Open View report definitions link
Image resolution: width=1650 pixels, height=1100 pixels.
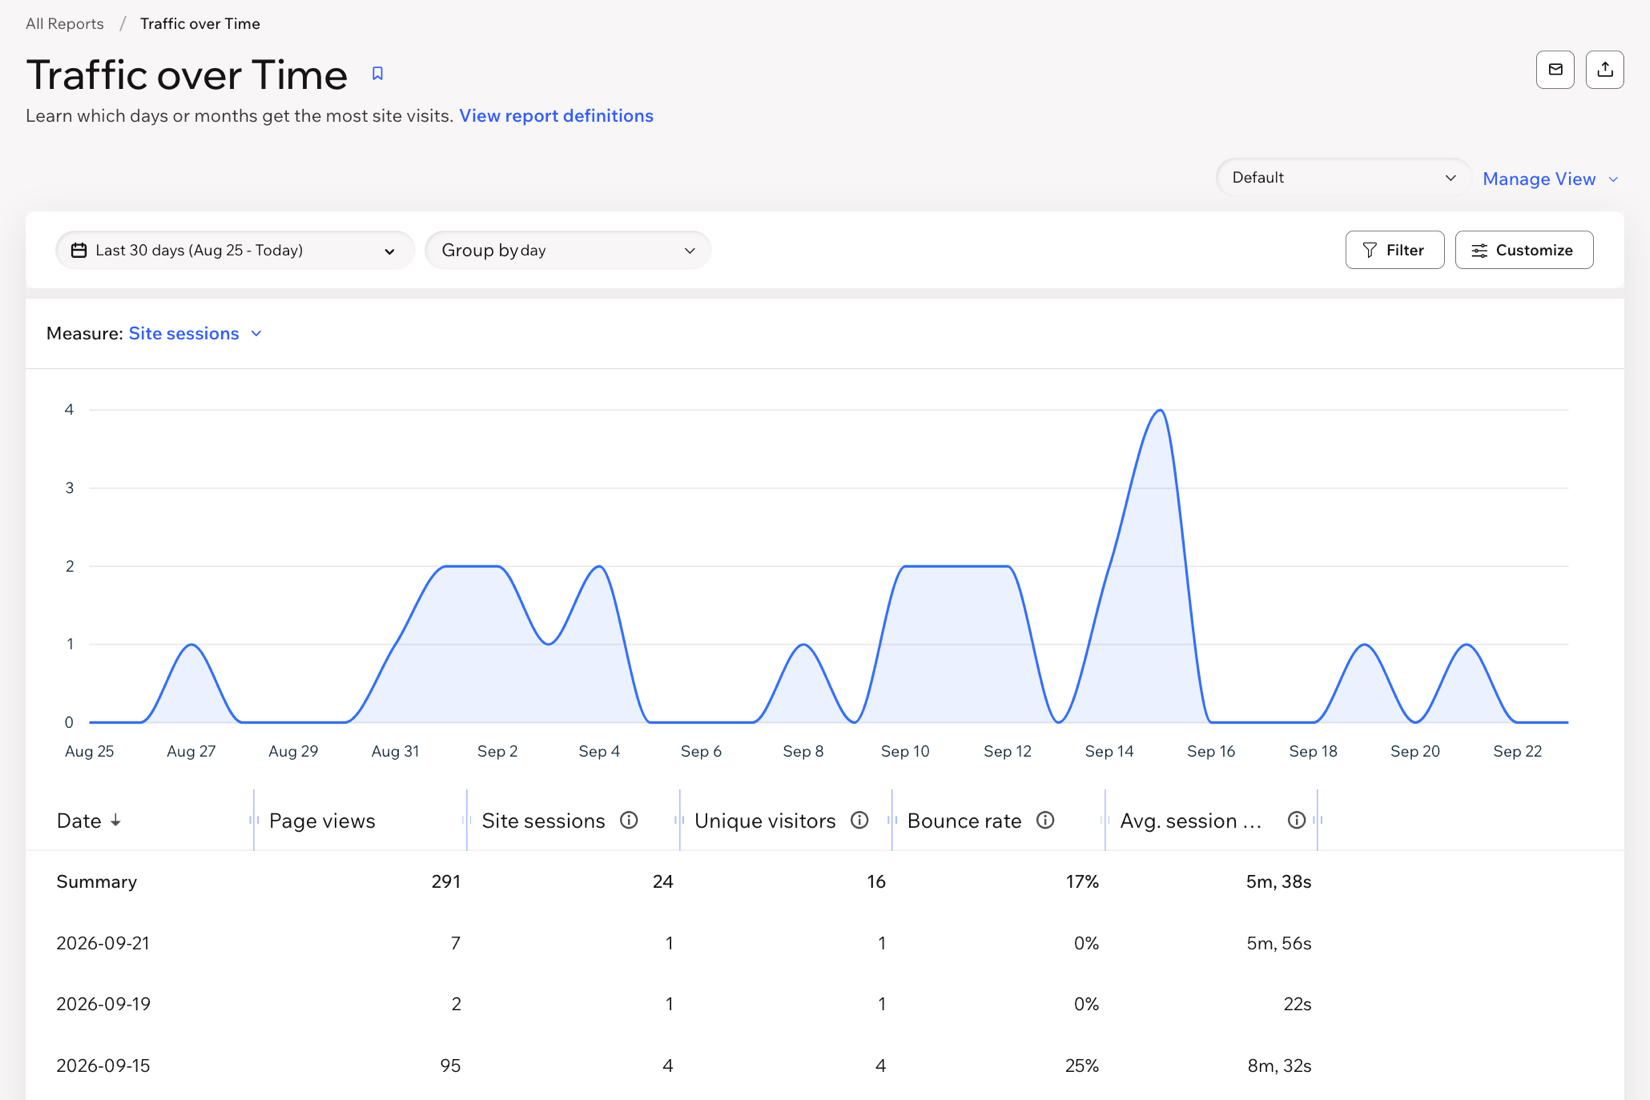[556, 116]
